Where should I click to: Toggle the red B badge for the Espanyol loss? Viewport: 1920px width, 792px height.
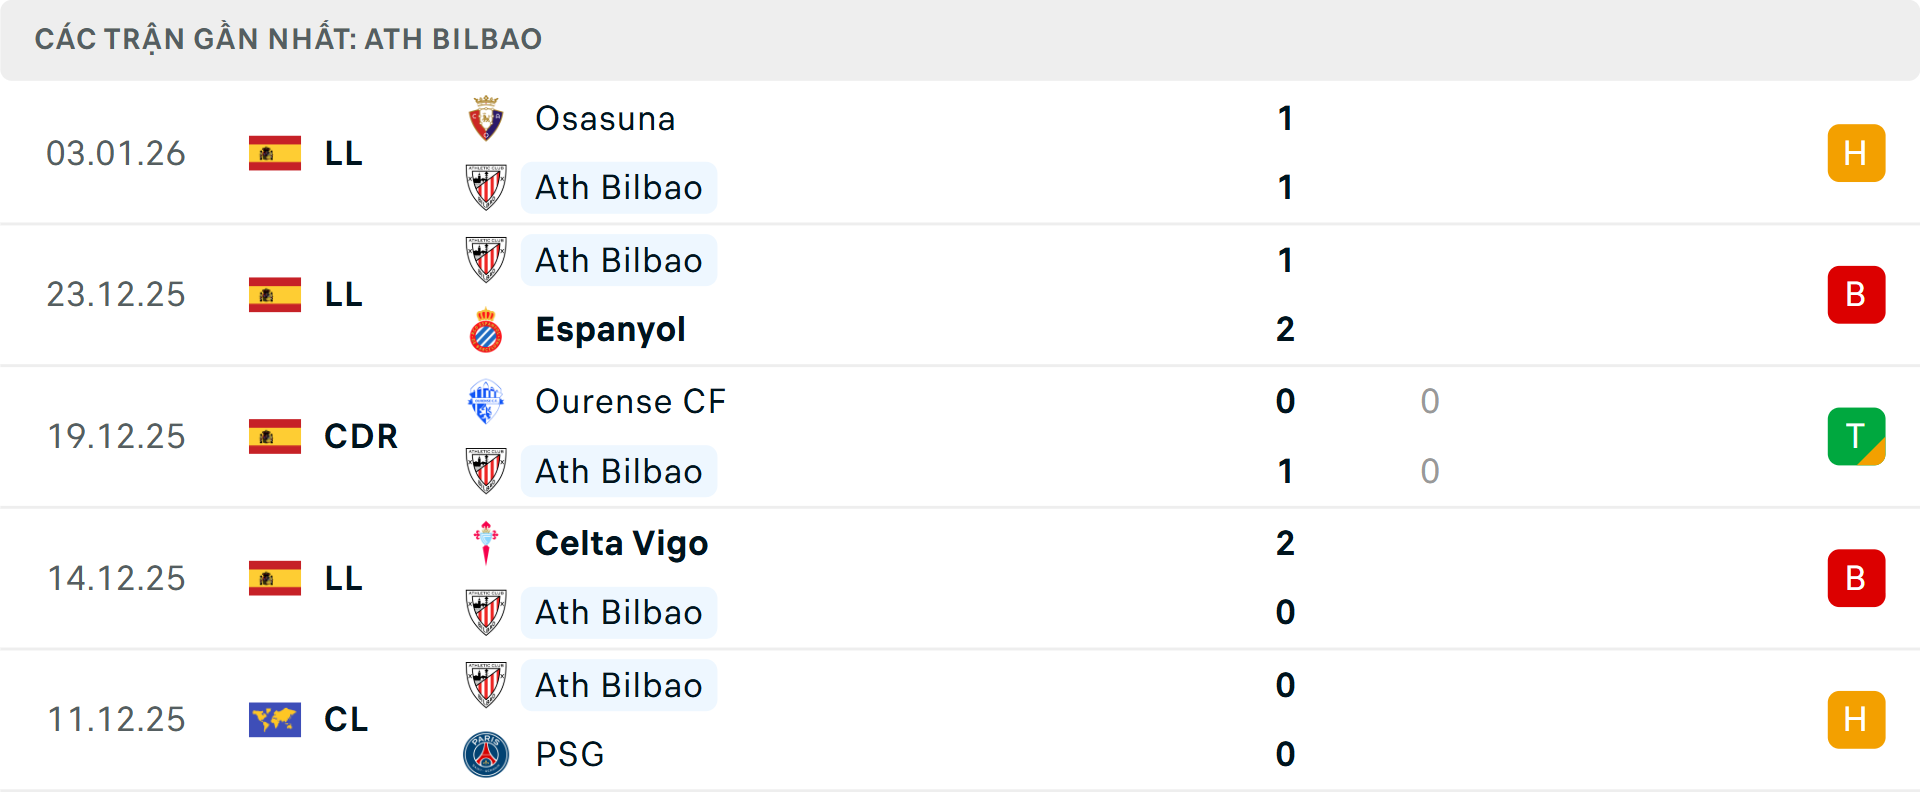[x=1857, y=294]
